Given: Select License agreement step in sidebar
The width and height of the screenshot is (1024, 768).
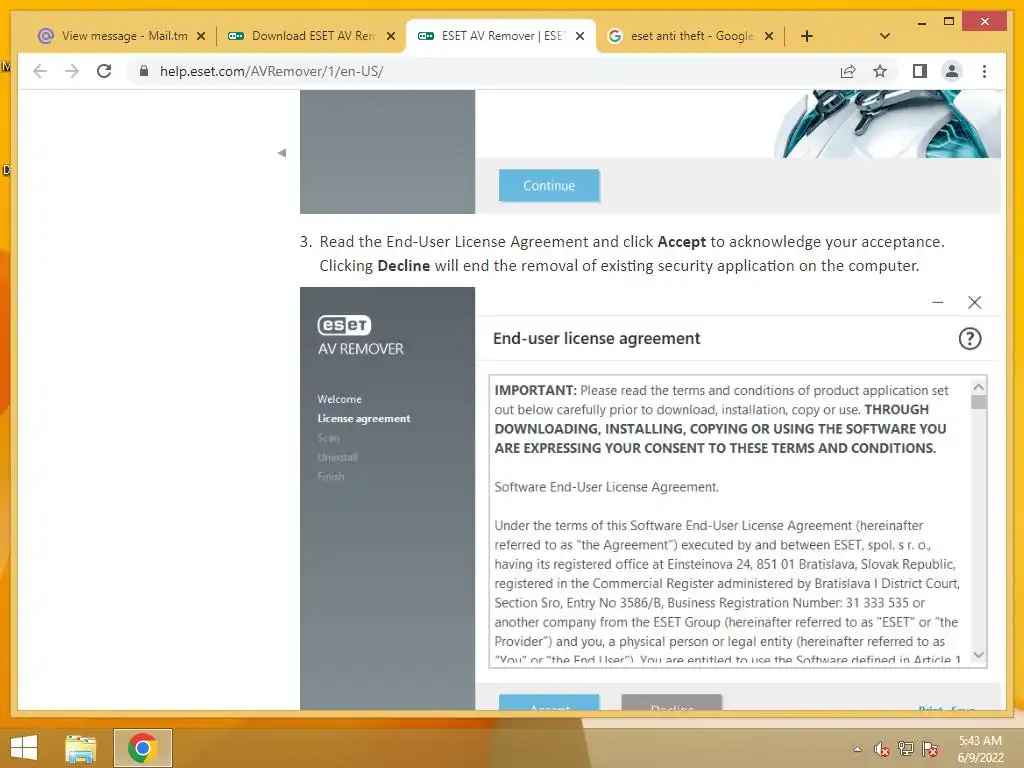Looking at the screenshot, I should coord(364,419).
